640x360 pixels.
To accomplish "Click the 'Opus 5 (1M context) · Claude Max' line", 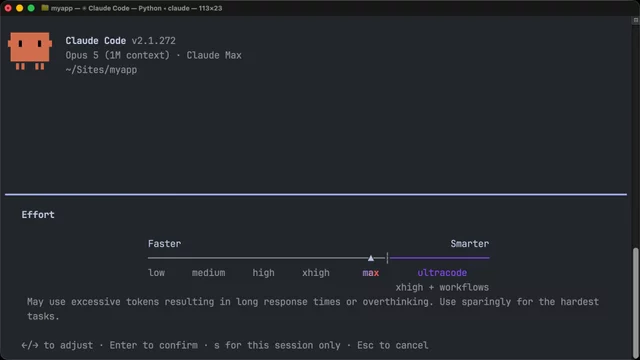I will [x=153, y=55].
